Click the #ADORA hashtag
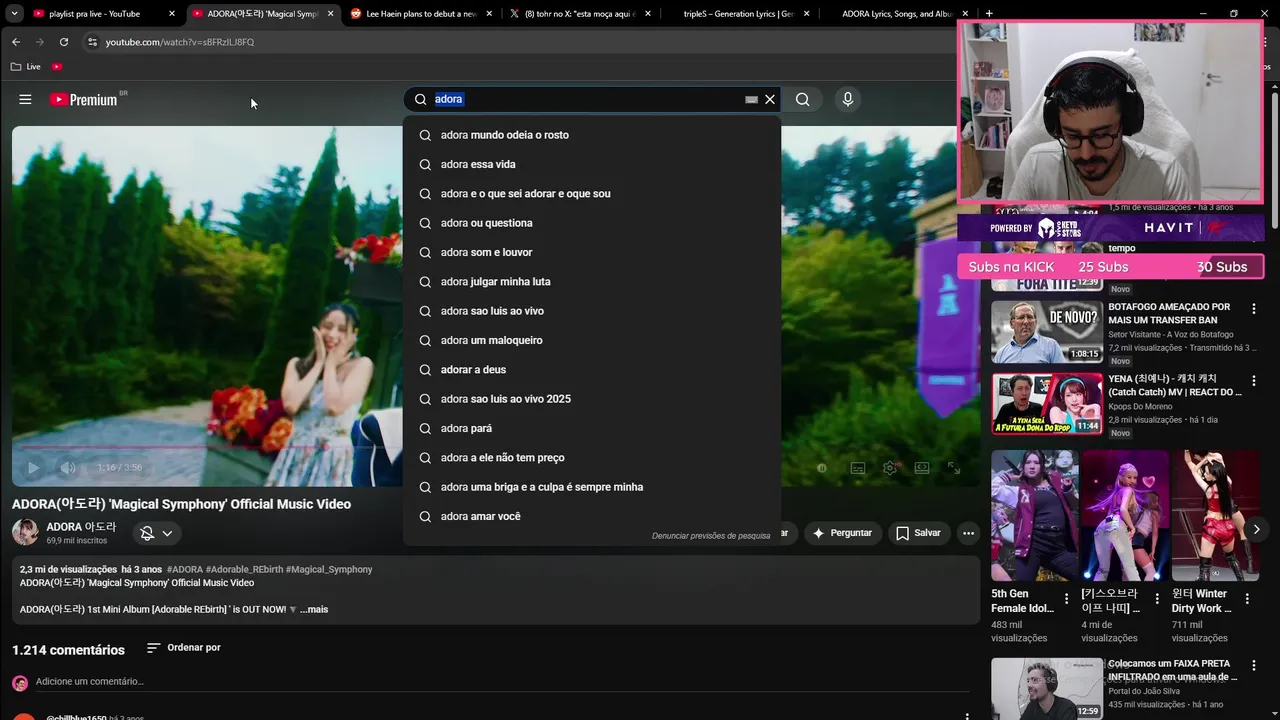 tap(185, 569)
